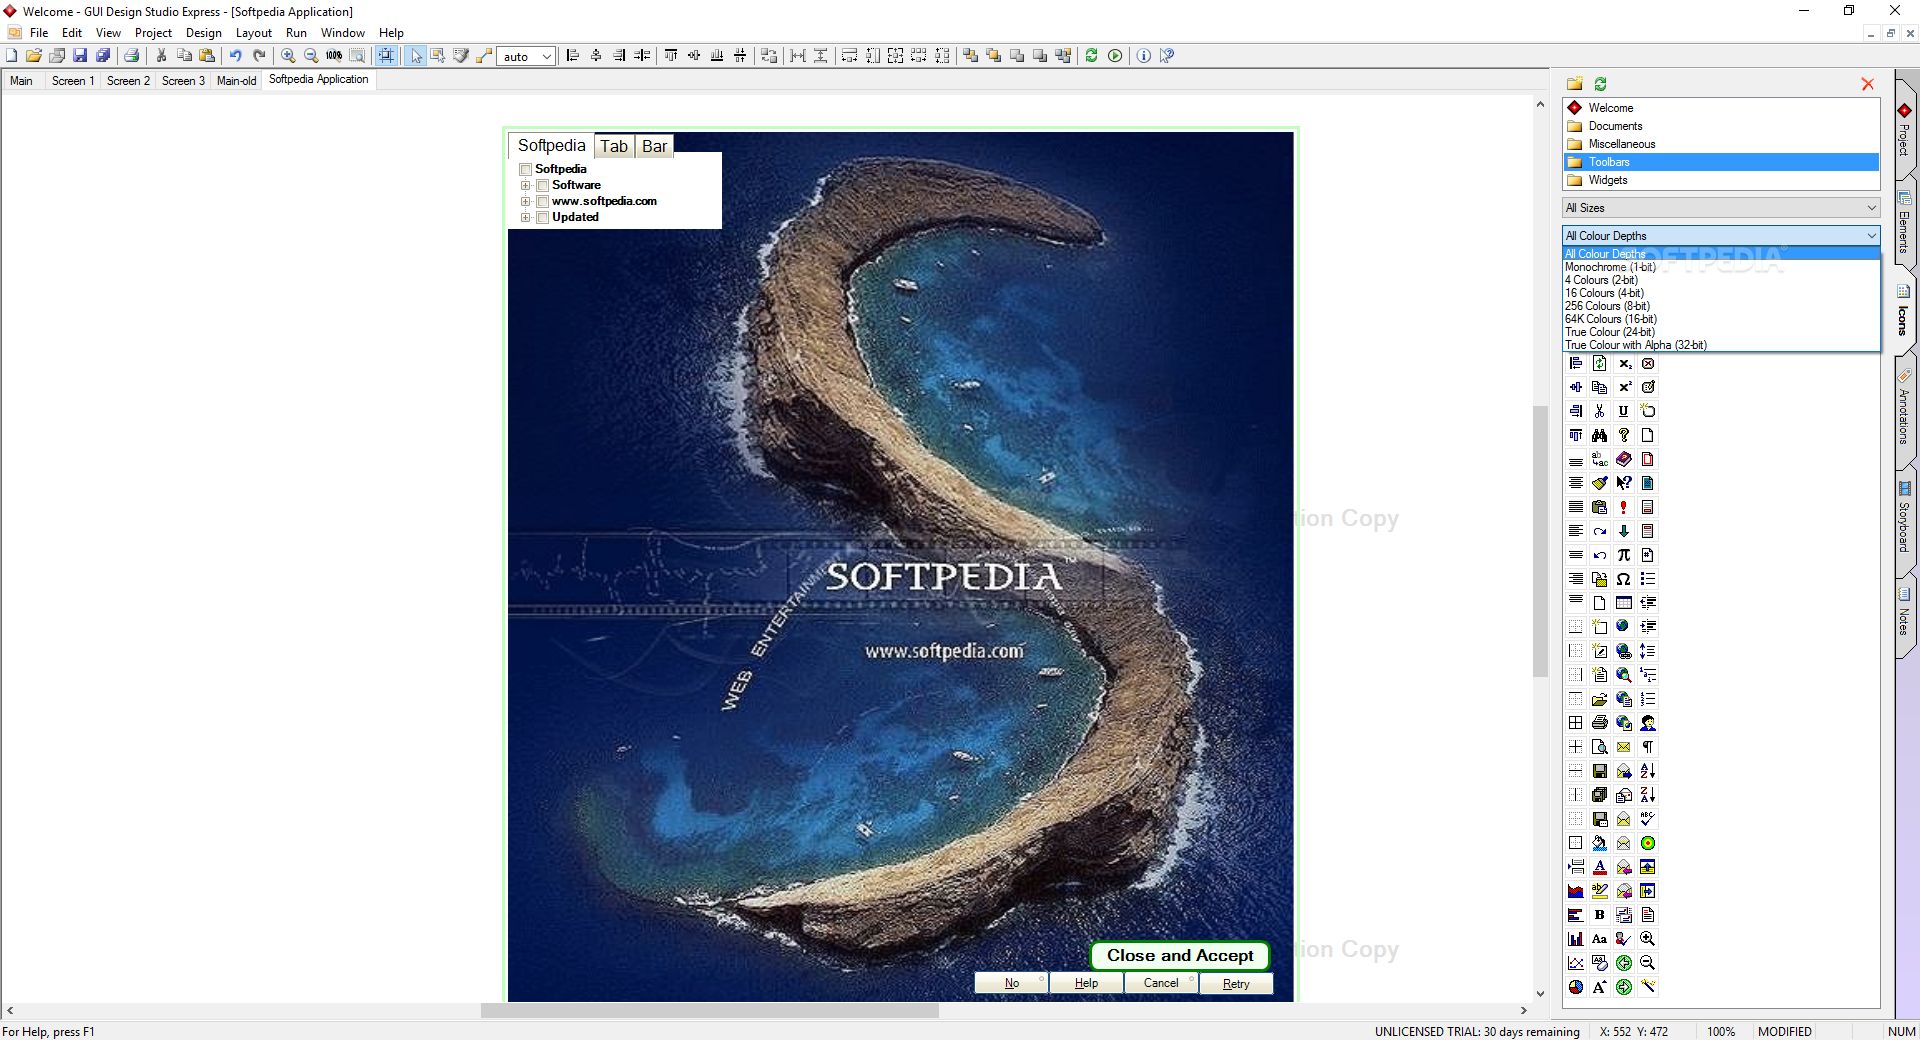Click the Close and Accept button

(1180, 956)
